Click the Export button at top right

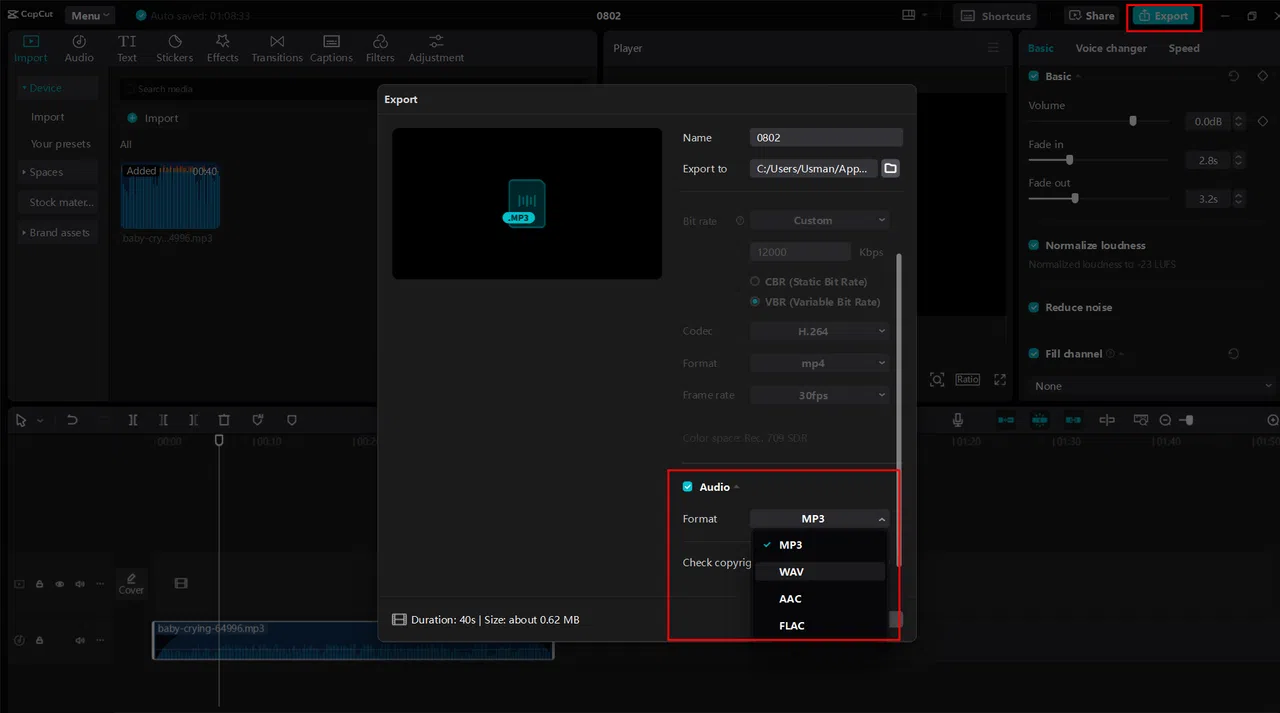coord(1163,16)
